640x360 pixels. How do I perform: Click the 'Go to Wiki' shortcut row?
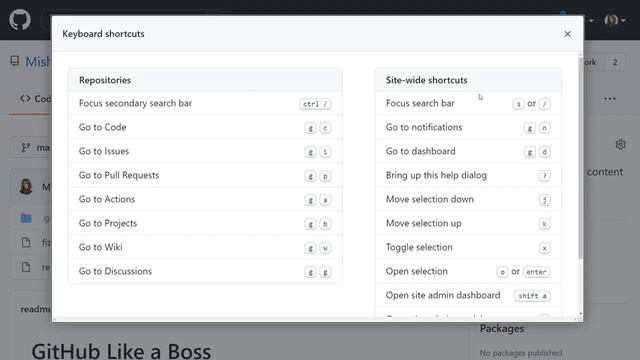(x=205, y=247)
